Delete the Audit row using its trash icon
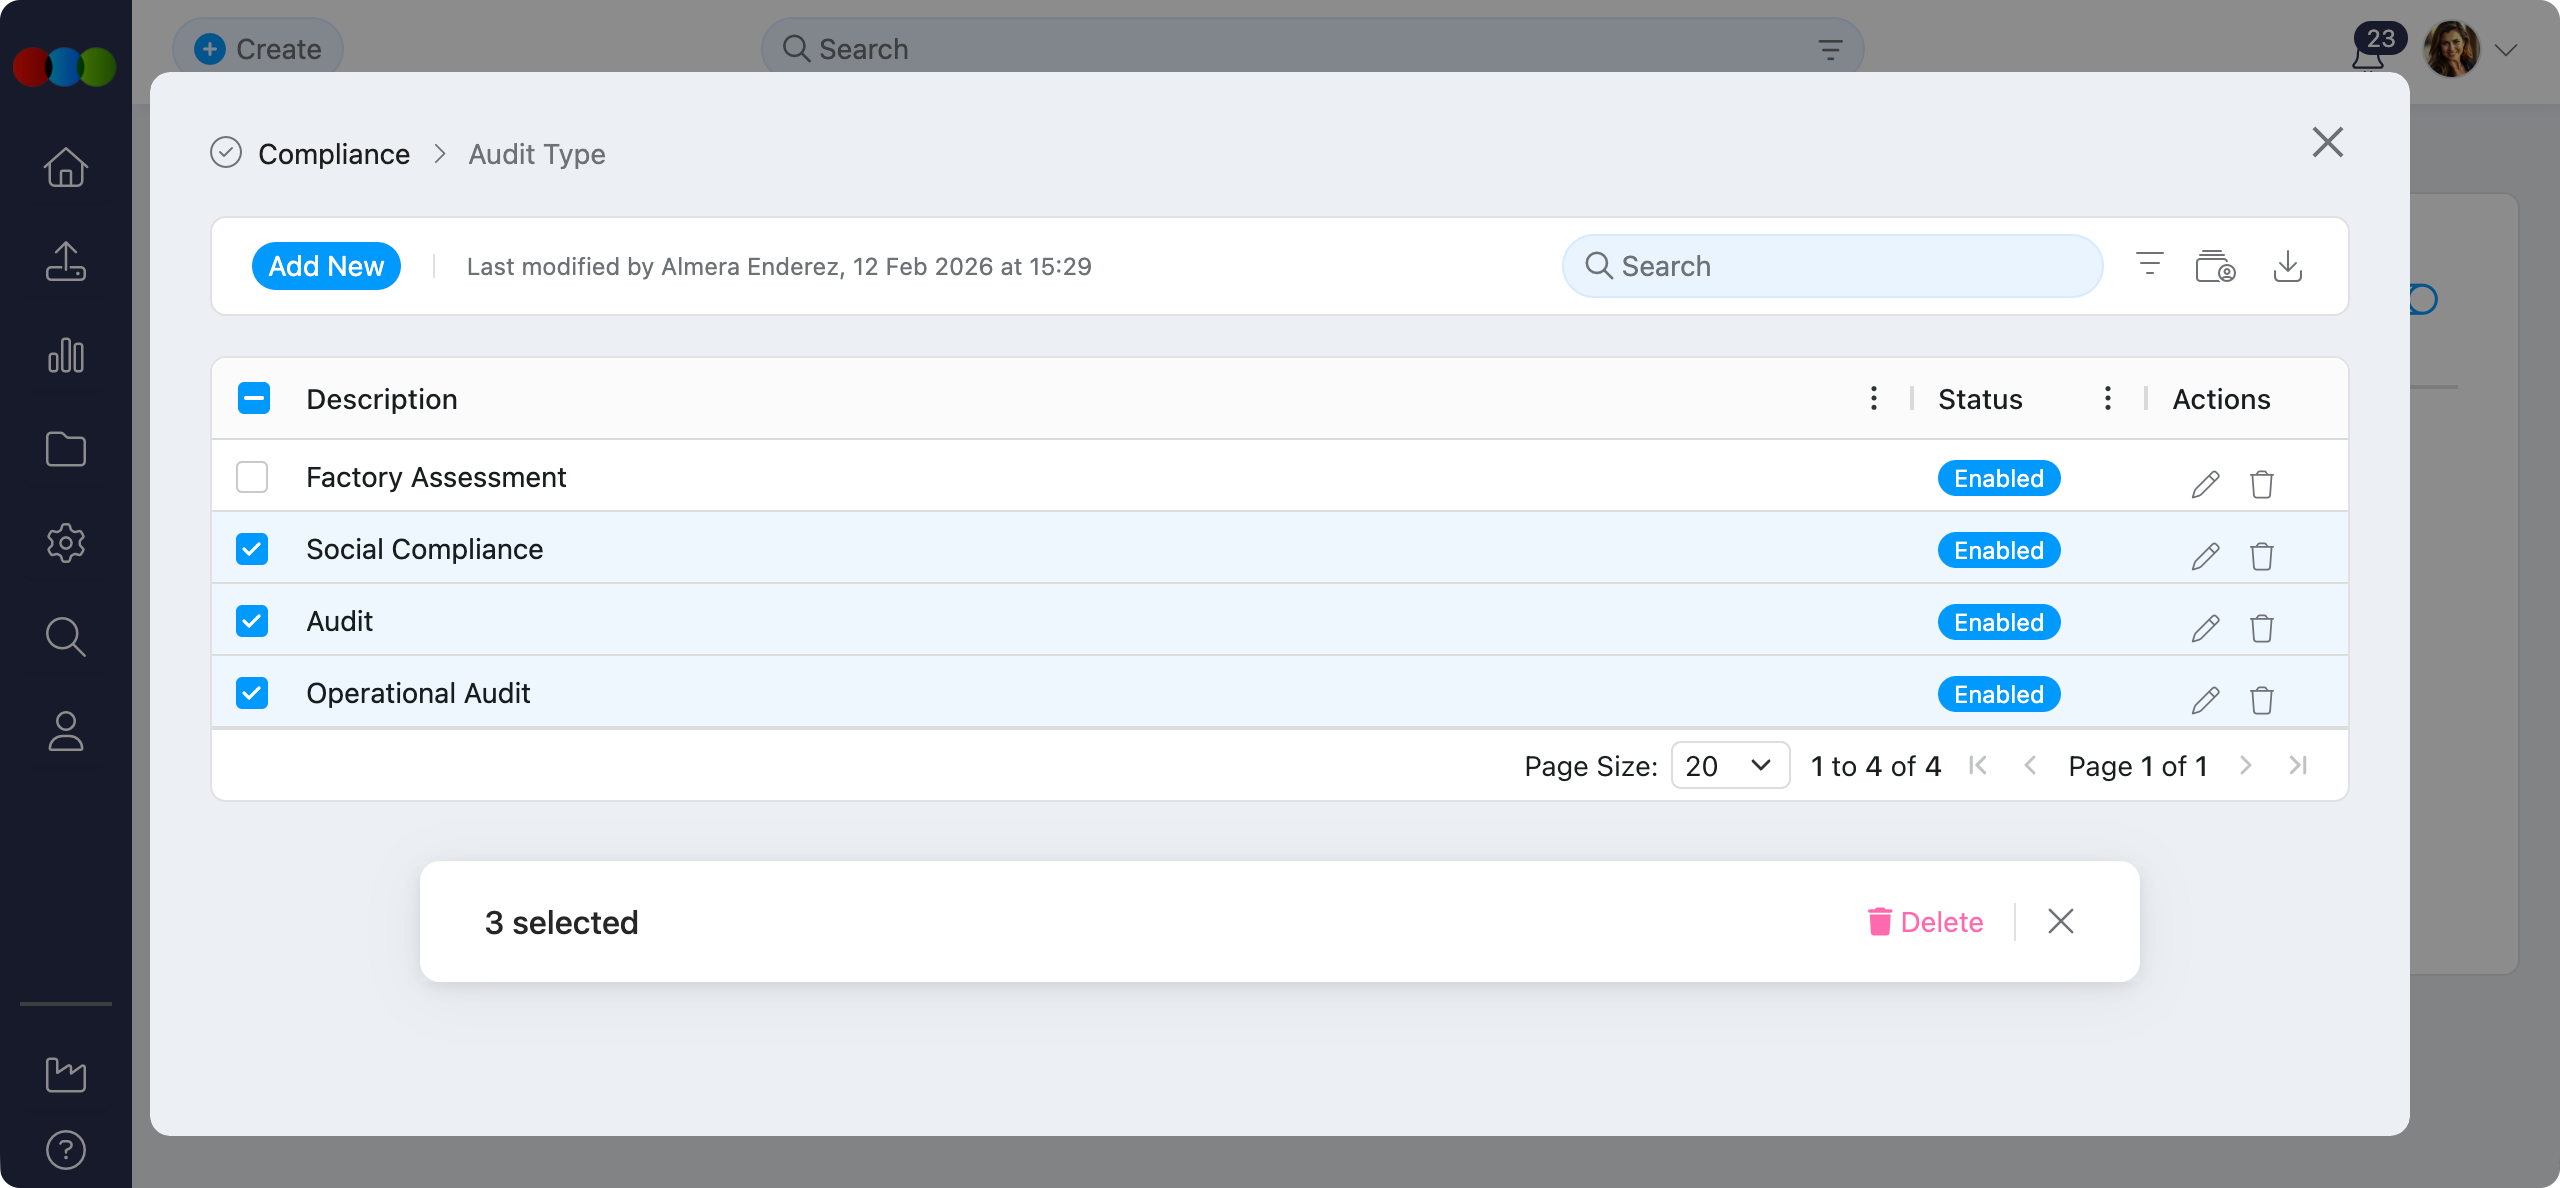 (x=2262, y=628)
